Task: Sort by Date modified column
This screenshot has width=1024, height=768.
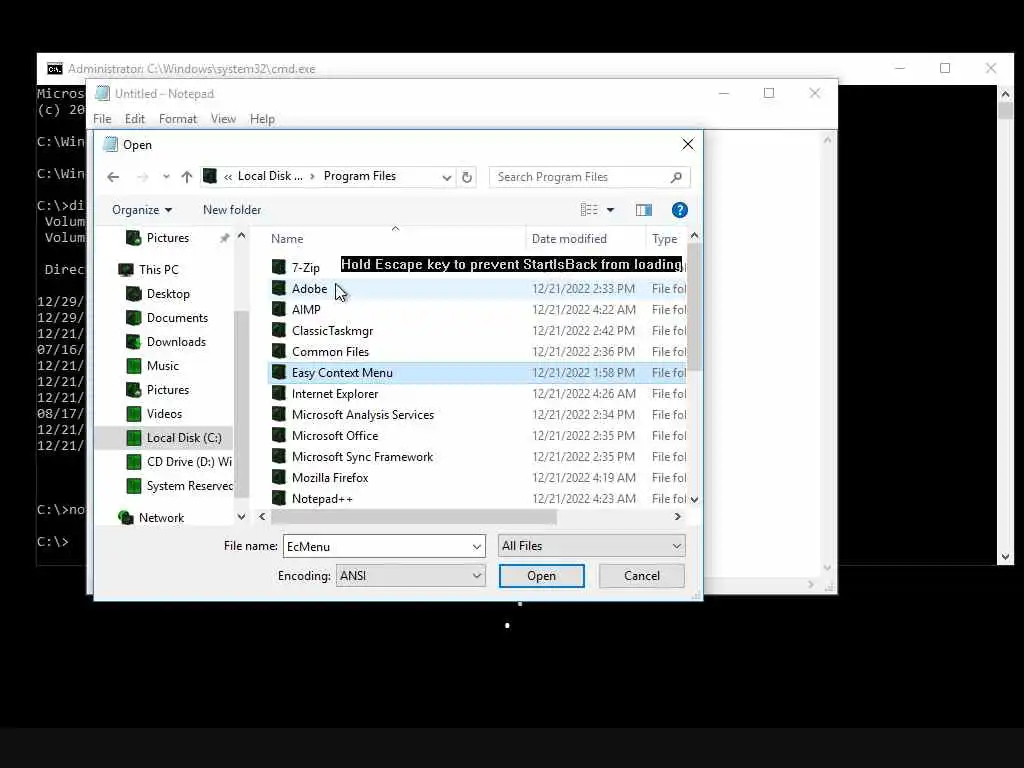Action: tap(569, 239)
